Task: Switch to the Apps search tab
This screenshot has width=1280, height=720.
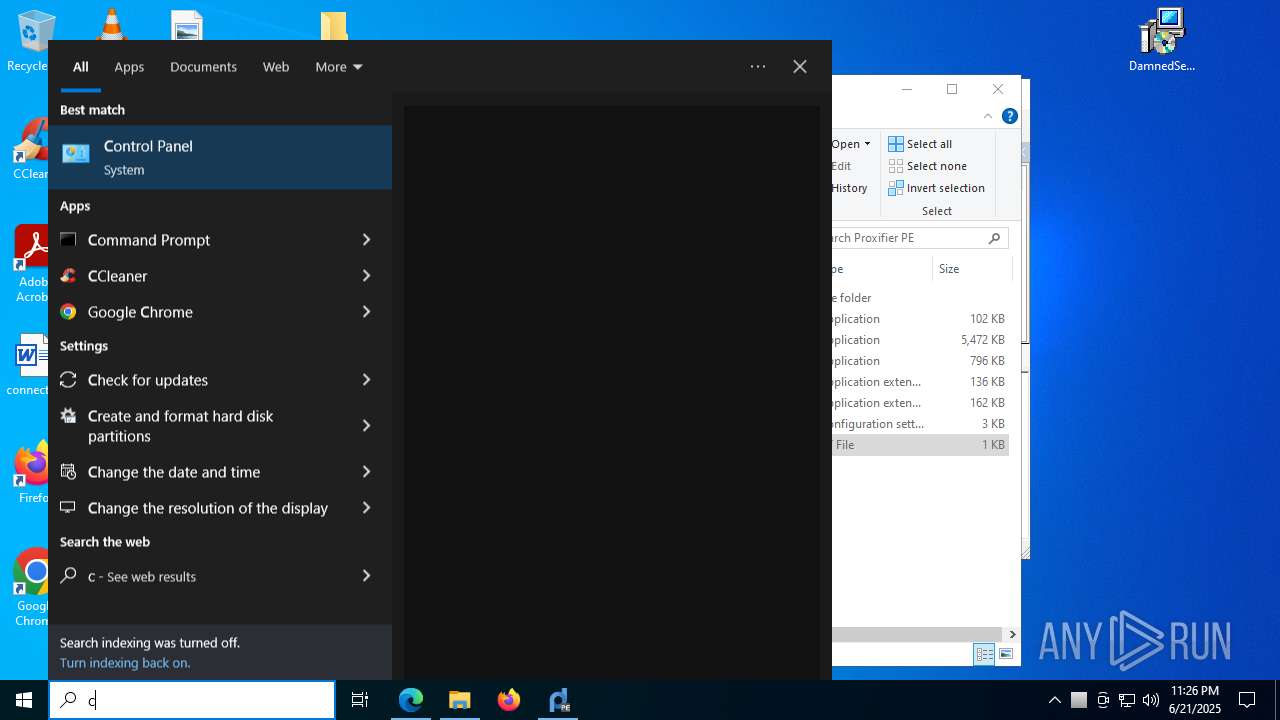Action: [x=129, y=67]
